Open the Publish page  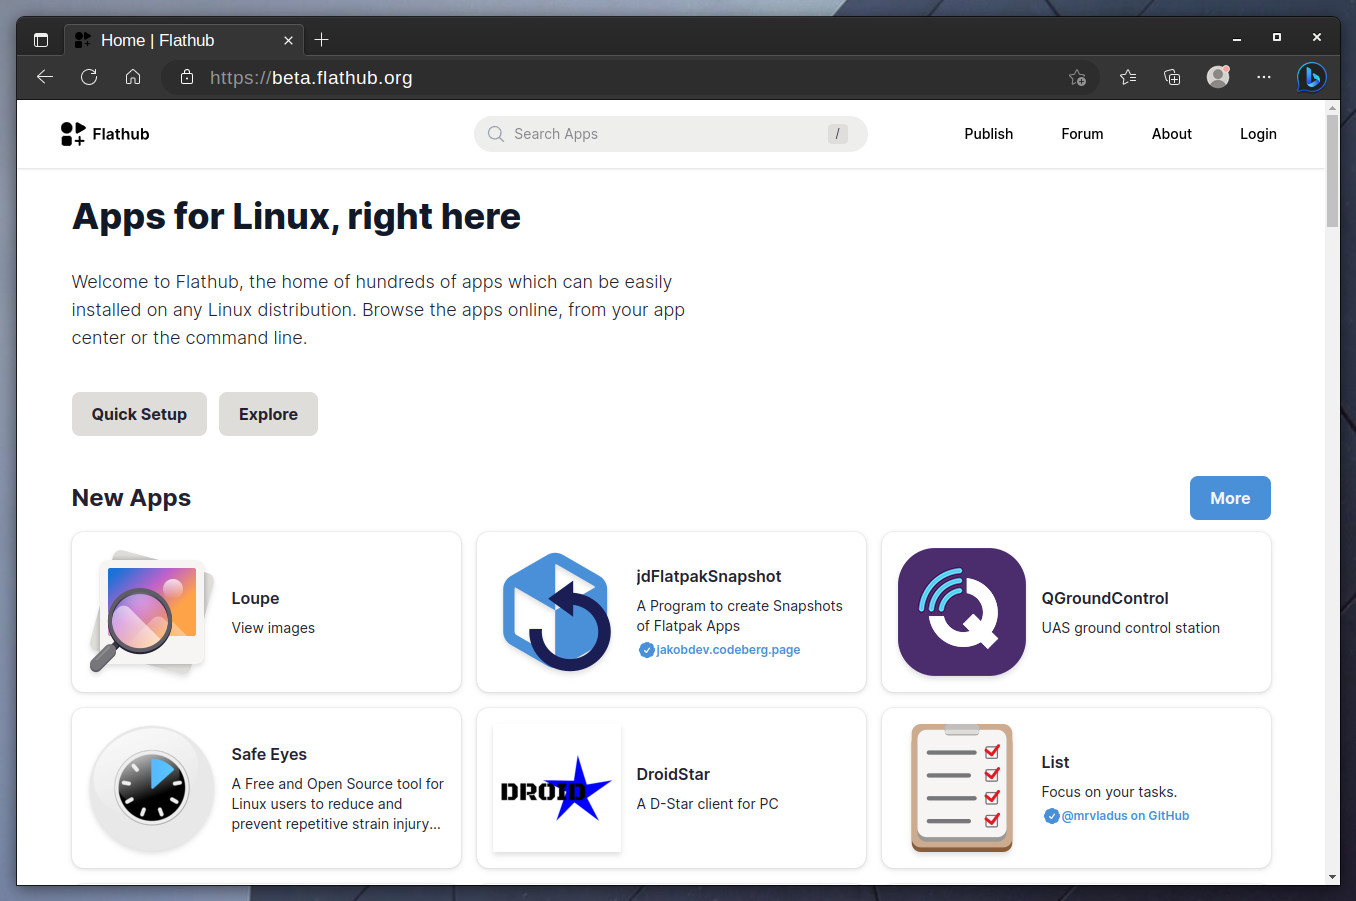pyautogui.click(x=988, y=134)
